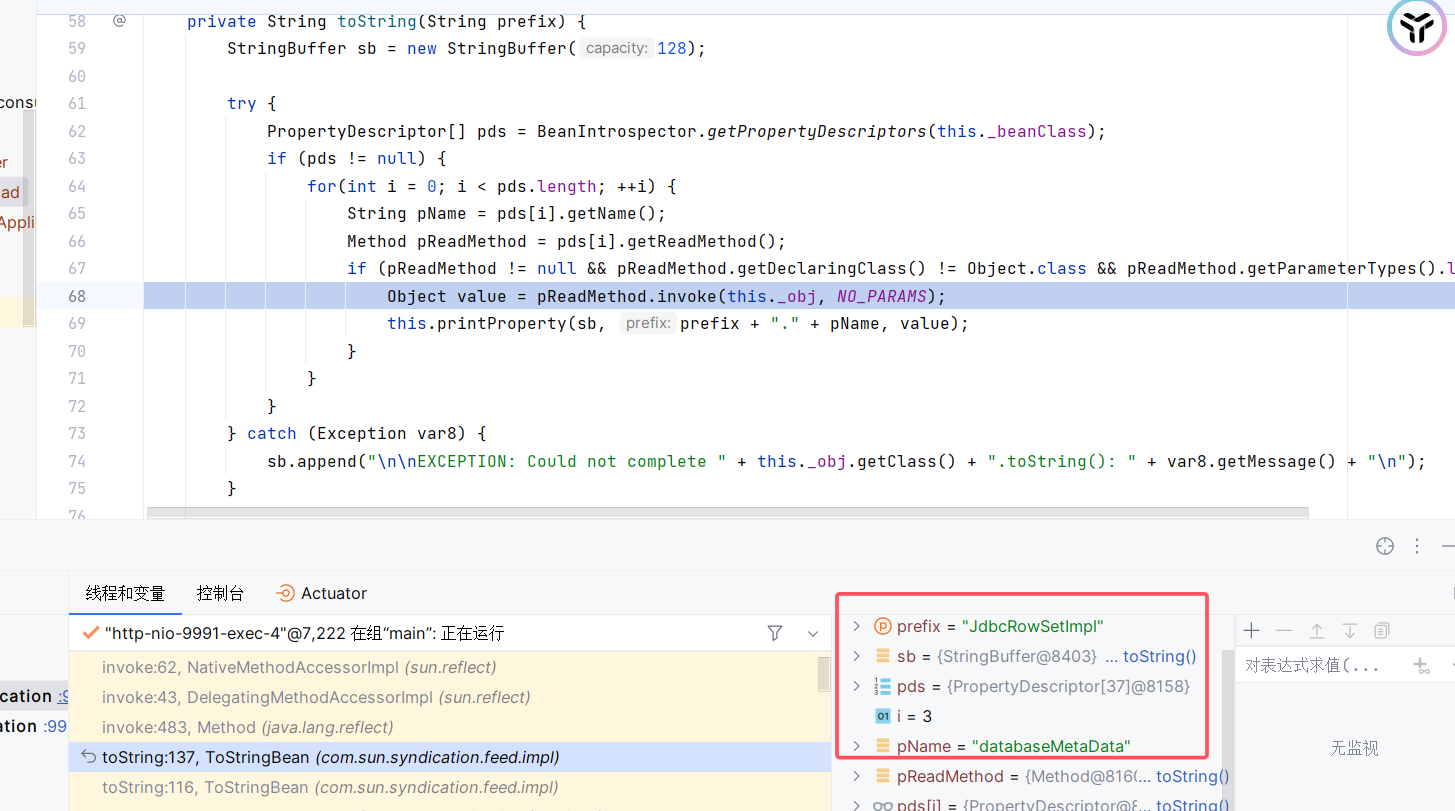Click the drop-frame arrow on the toString:137 frame
This screenshot has height=811, width=1455.
[88, 757]
